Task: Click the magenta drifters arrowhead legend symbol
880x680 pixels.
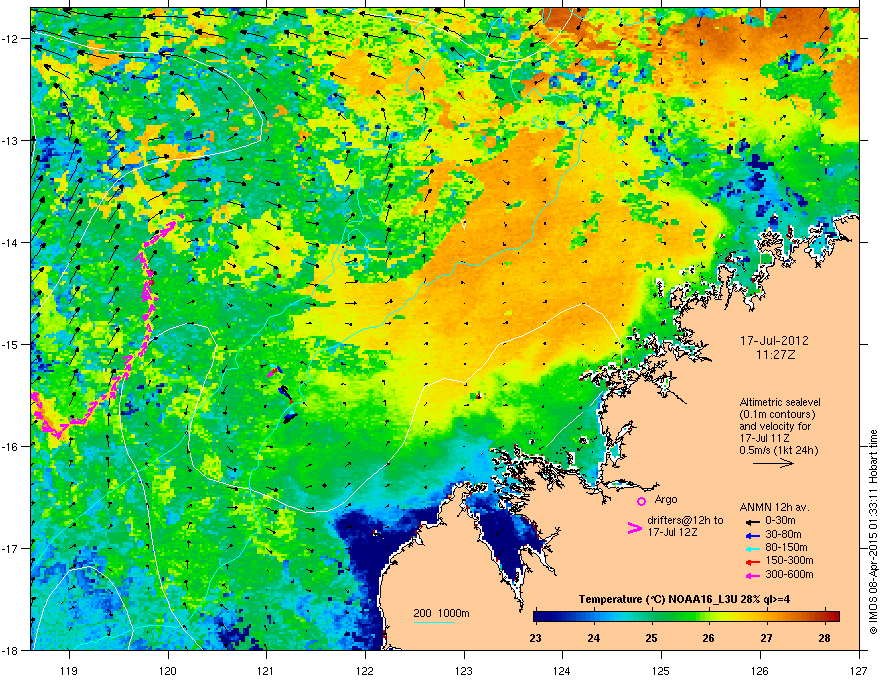Action: 634,528
